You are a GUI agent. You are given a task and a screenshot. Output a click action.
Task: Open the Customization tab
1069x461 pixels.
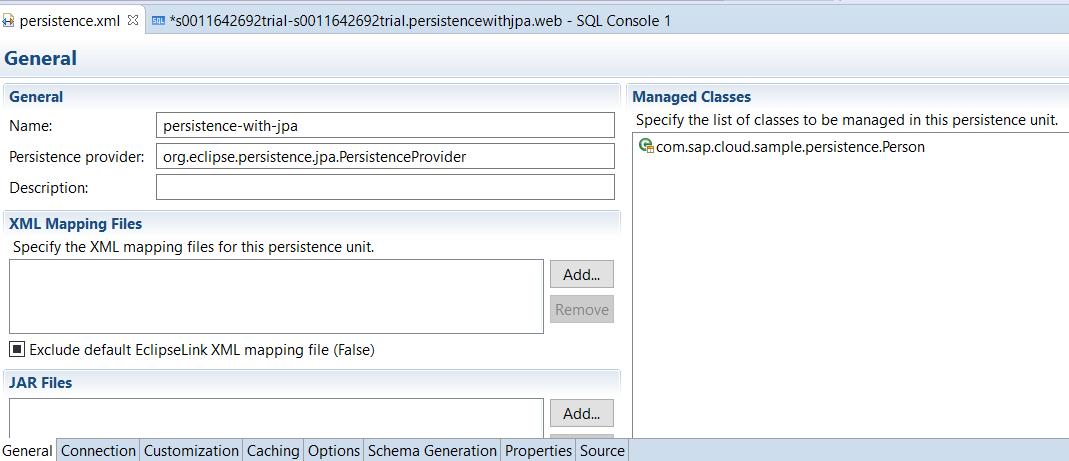point(191,451)
